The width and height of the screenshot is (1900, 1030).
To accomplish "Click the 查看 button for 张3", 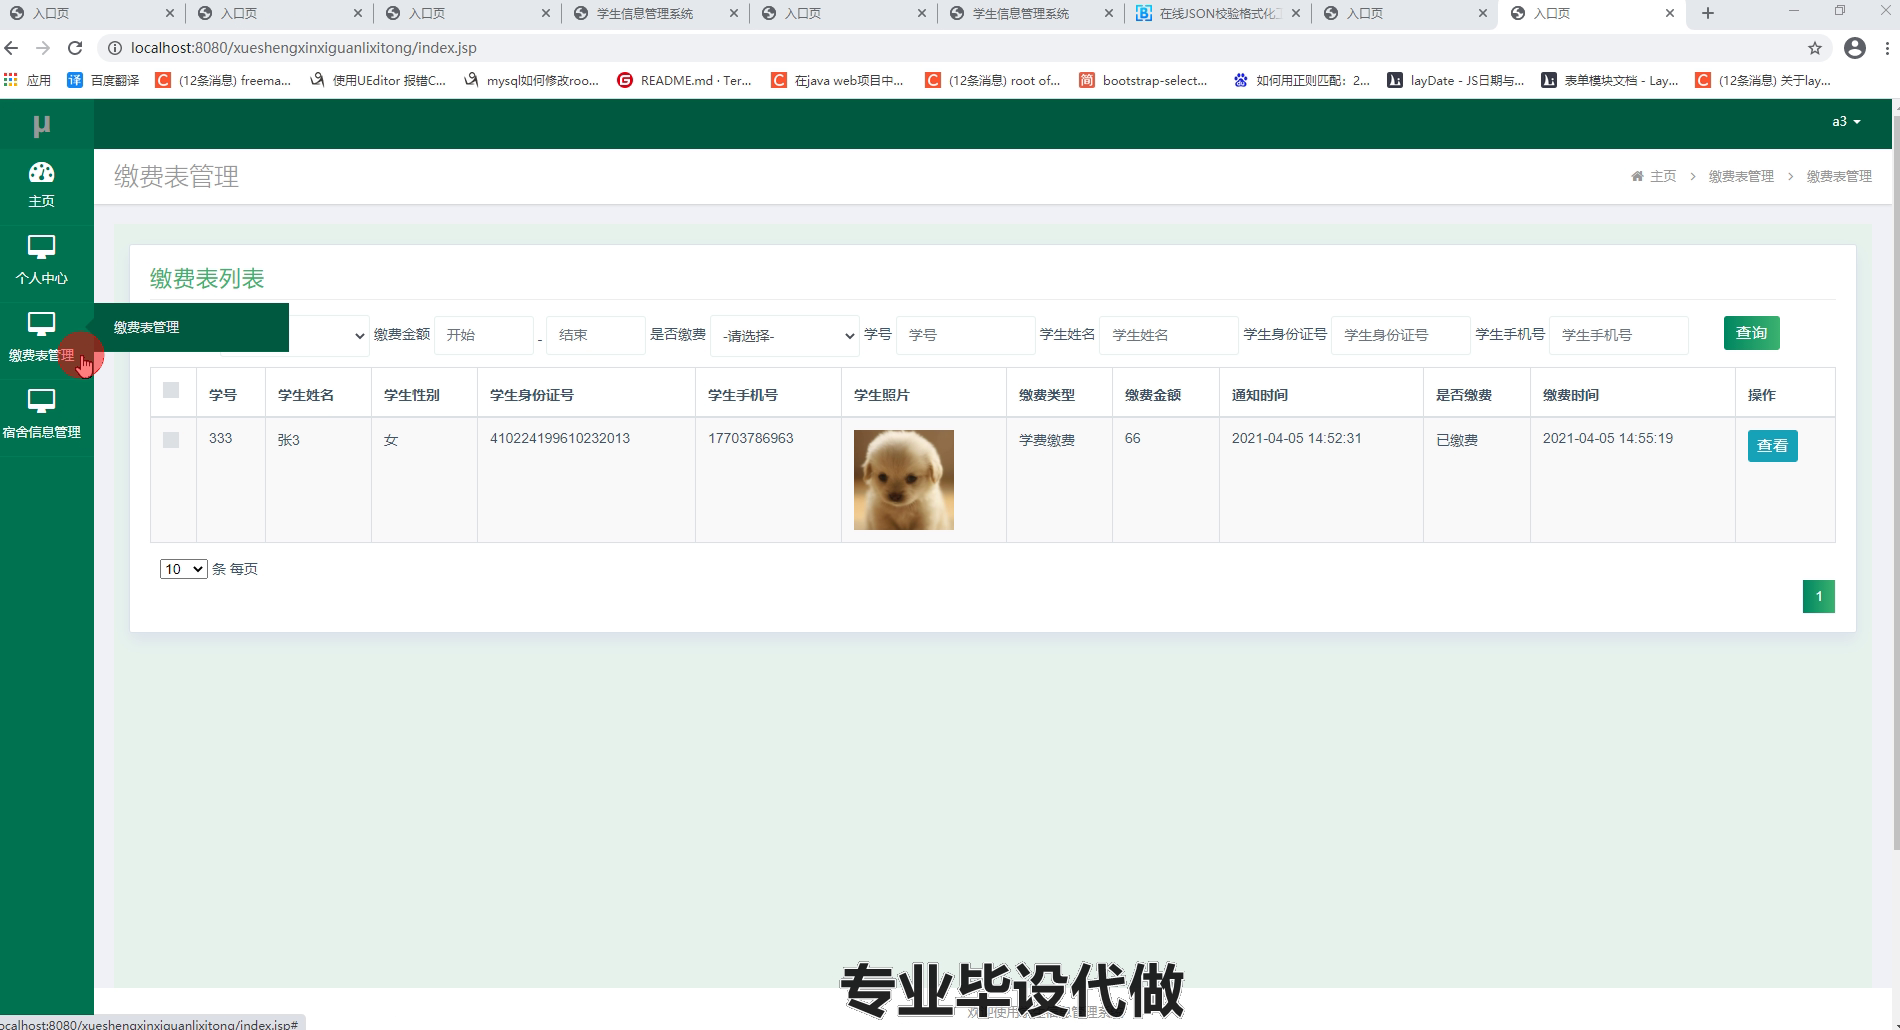I will point(1772,446).
